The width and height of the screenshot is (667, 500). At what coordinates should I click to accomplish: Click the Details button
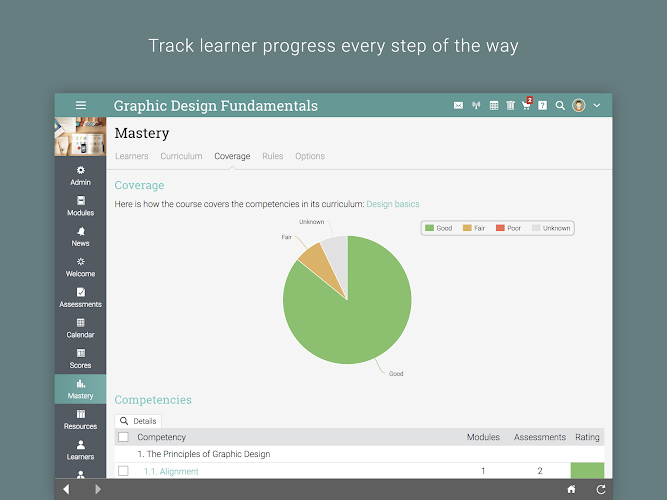pos(138,421)
